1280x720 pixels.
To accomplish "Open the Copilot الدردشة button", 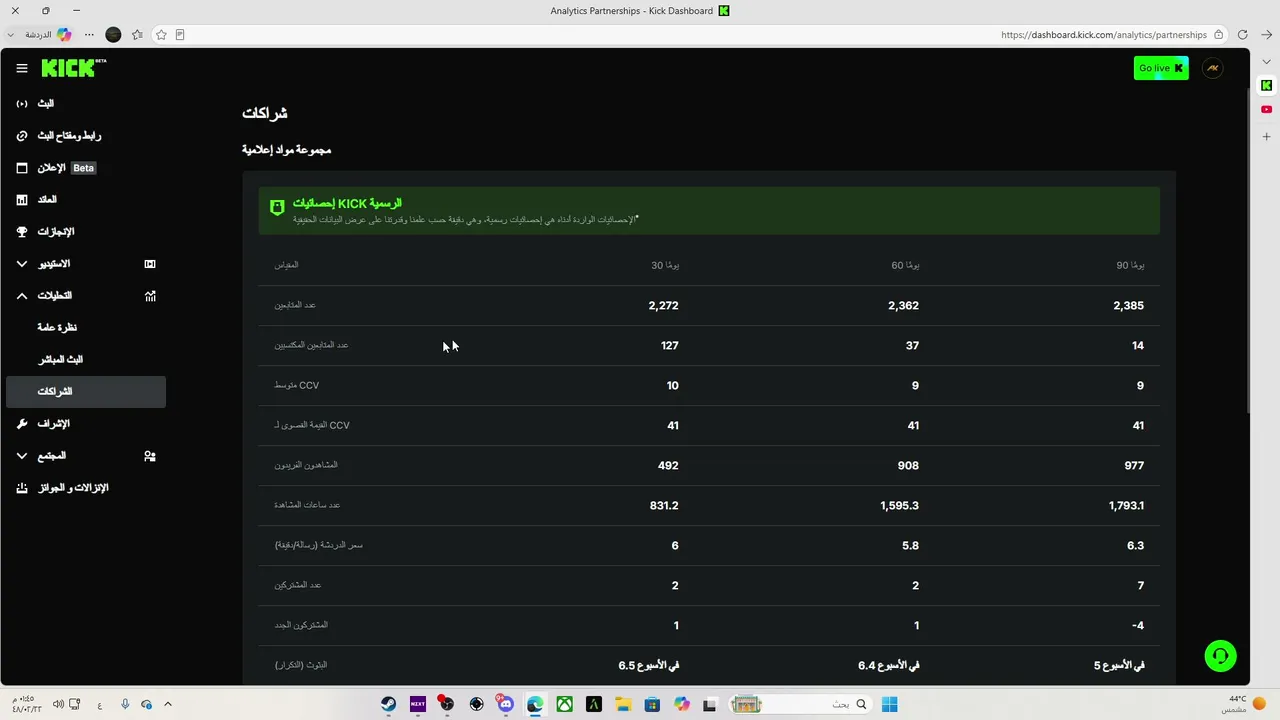I will coord(49,35).
